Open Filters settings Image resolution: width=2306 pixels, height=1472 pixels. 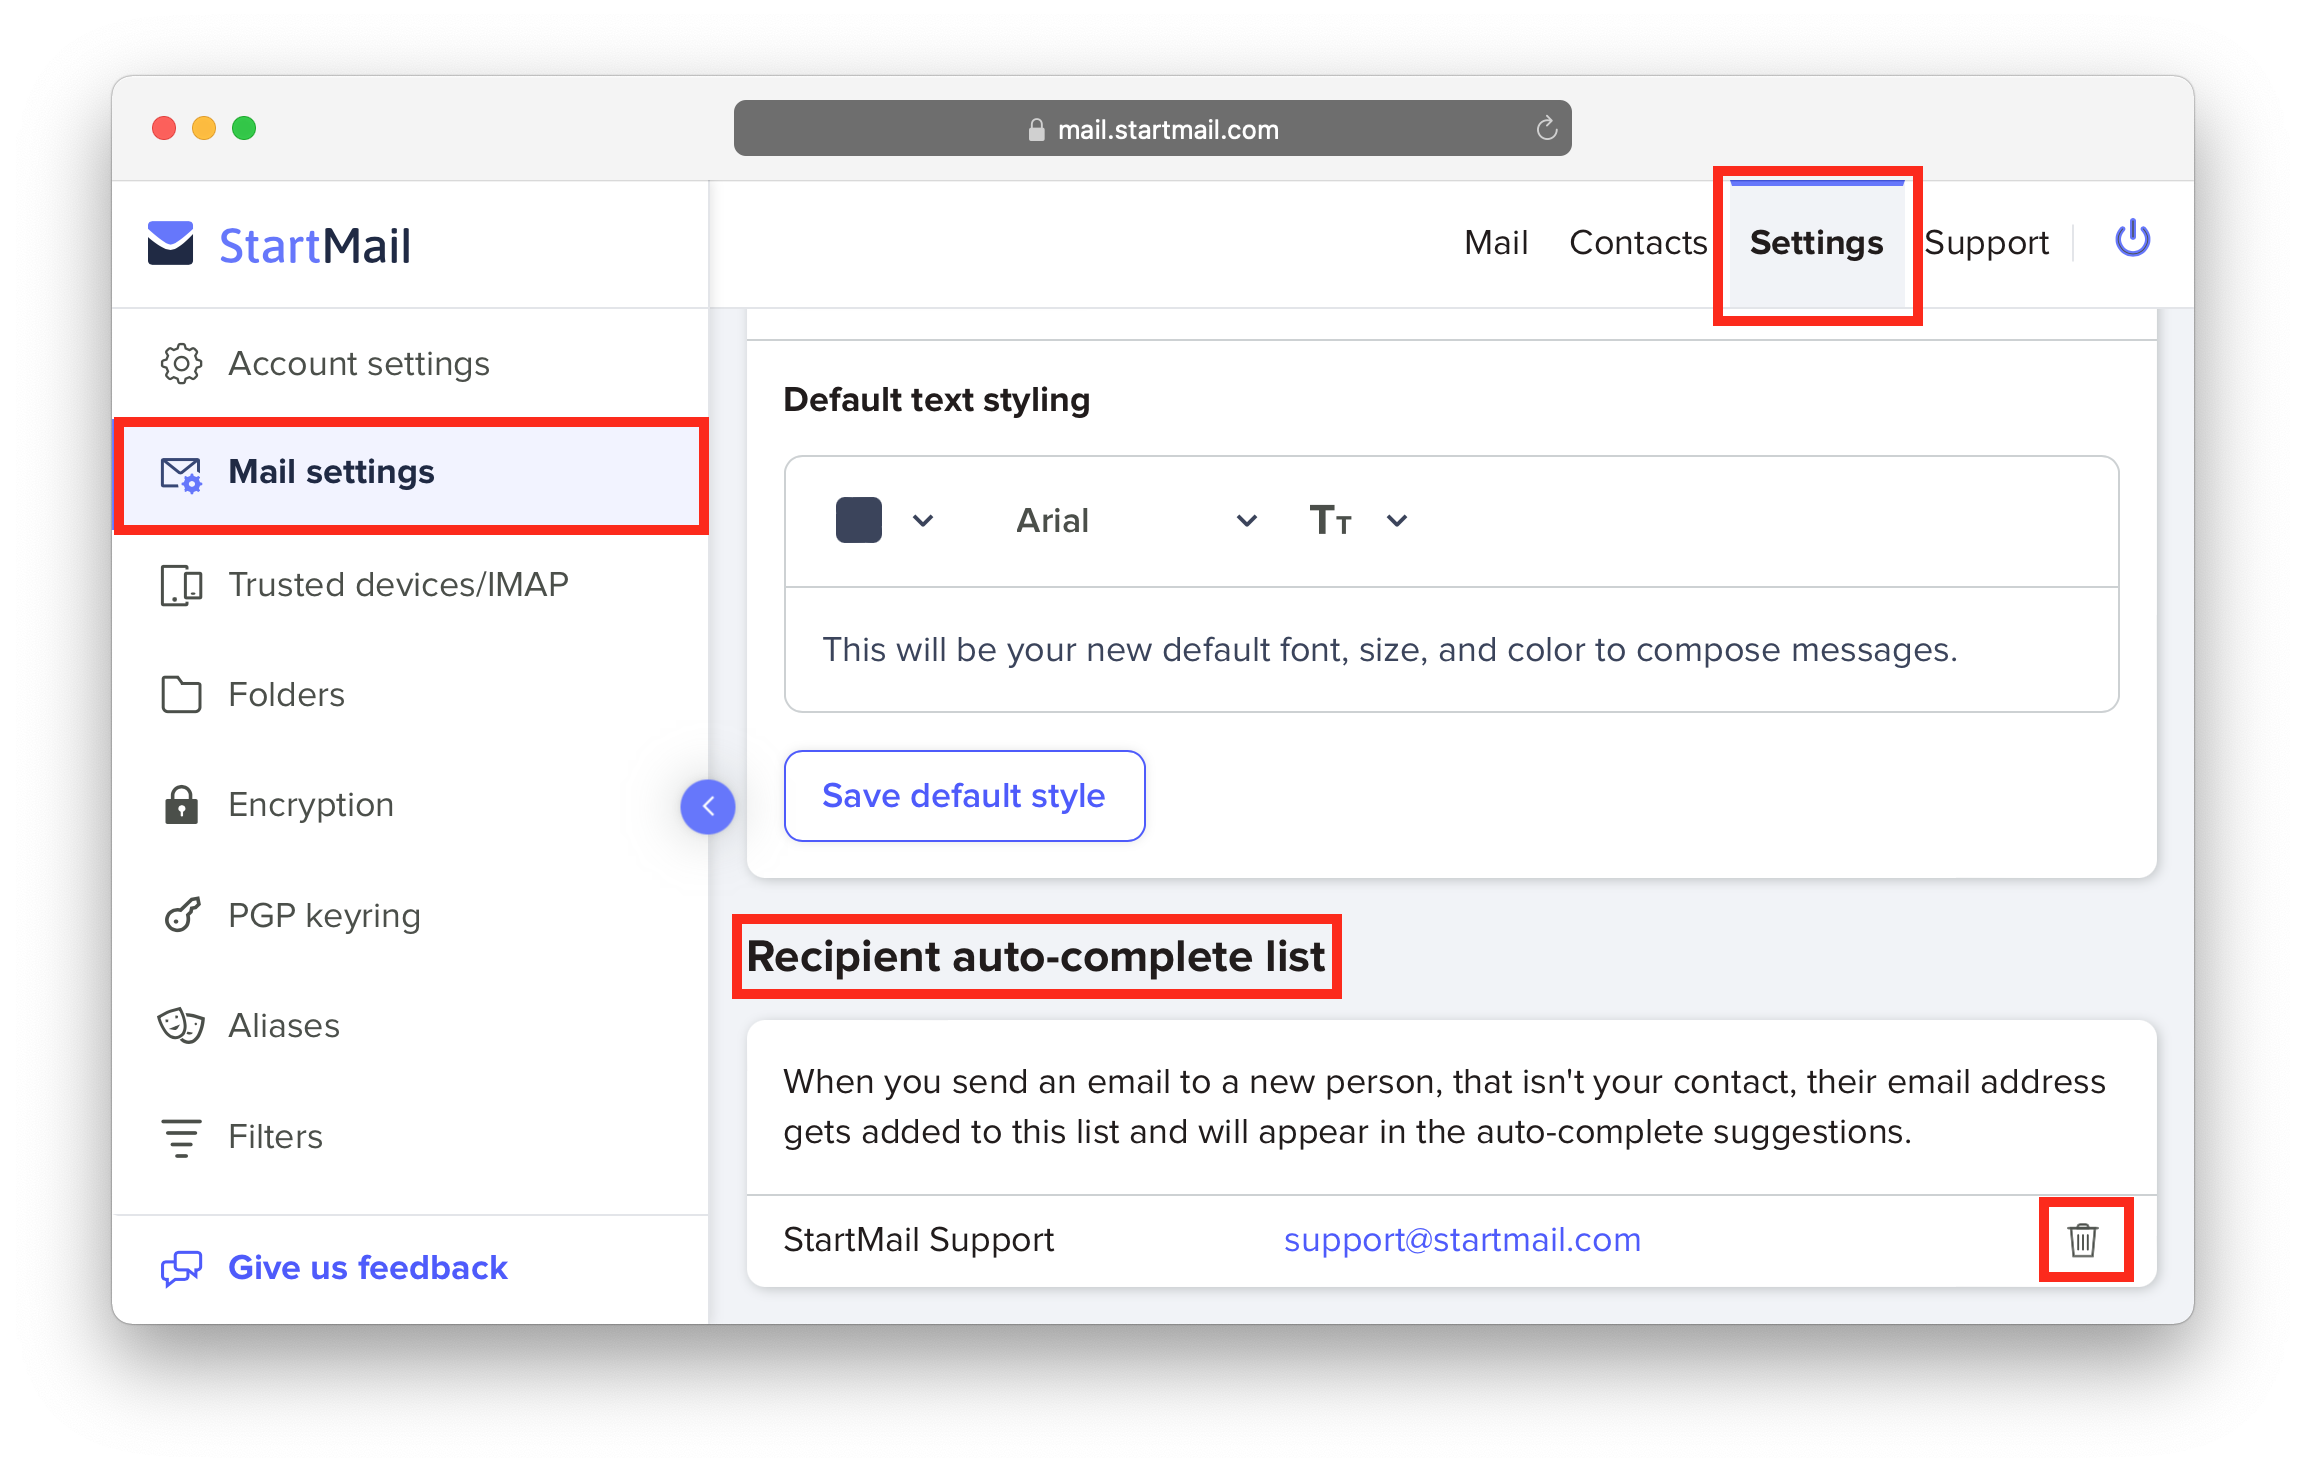(x=411, y=1137)
